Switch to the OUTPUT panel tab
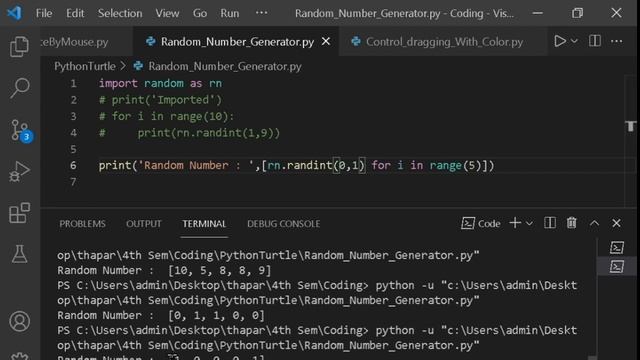 (x=144, y=224)
